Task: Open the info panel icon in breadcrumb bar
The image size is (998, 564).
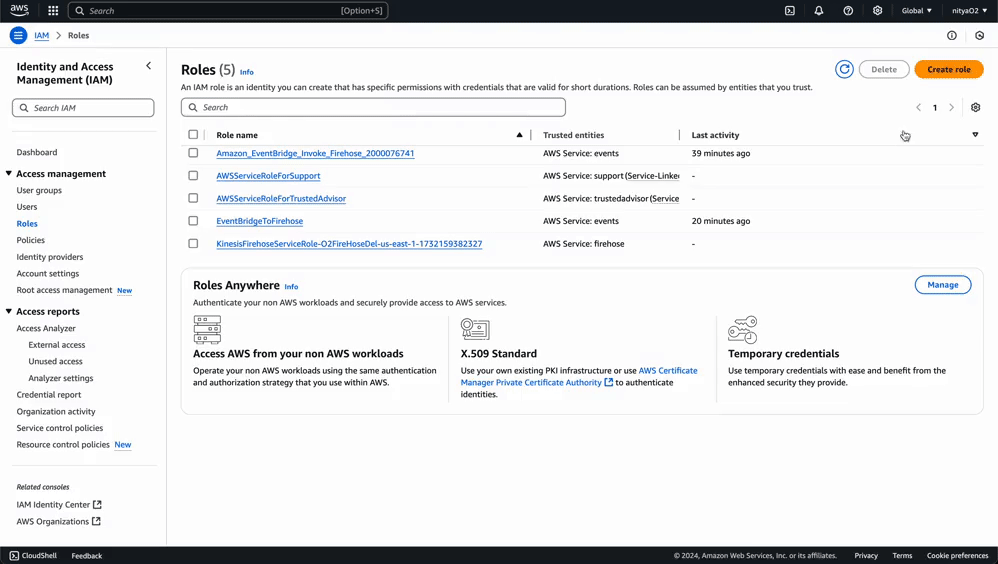Action: coord(952,36)
